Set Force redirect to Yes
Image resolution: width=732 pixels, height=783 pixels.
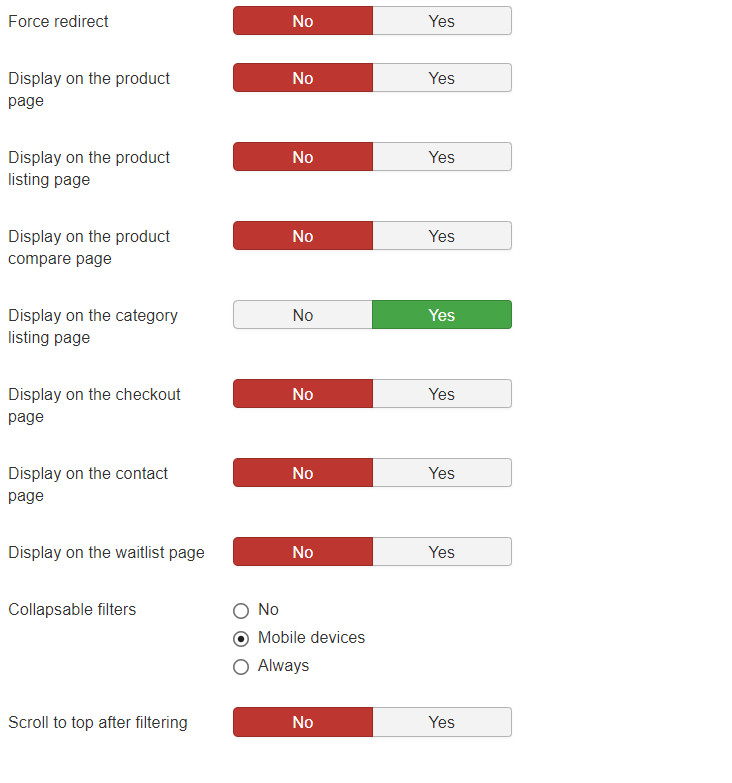(x=441, y=21)
